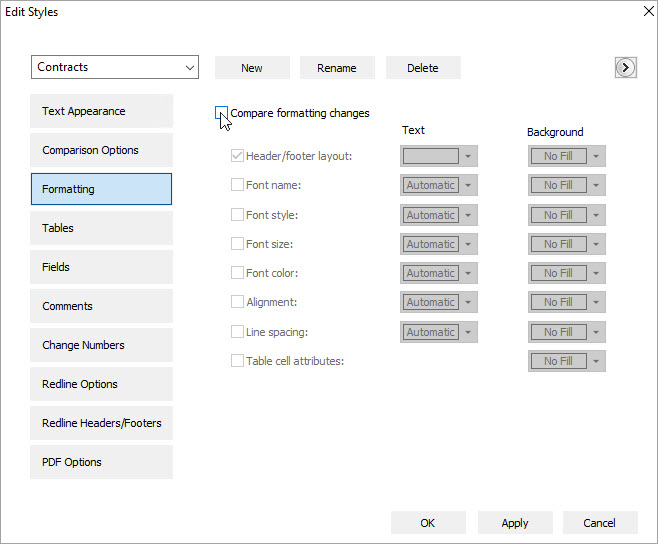Open Alignment text color dropdown arrow

tap(468, 302)
